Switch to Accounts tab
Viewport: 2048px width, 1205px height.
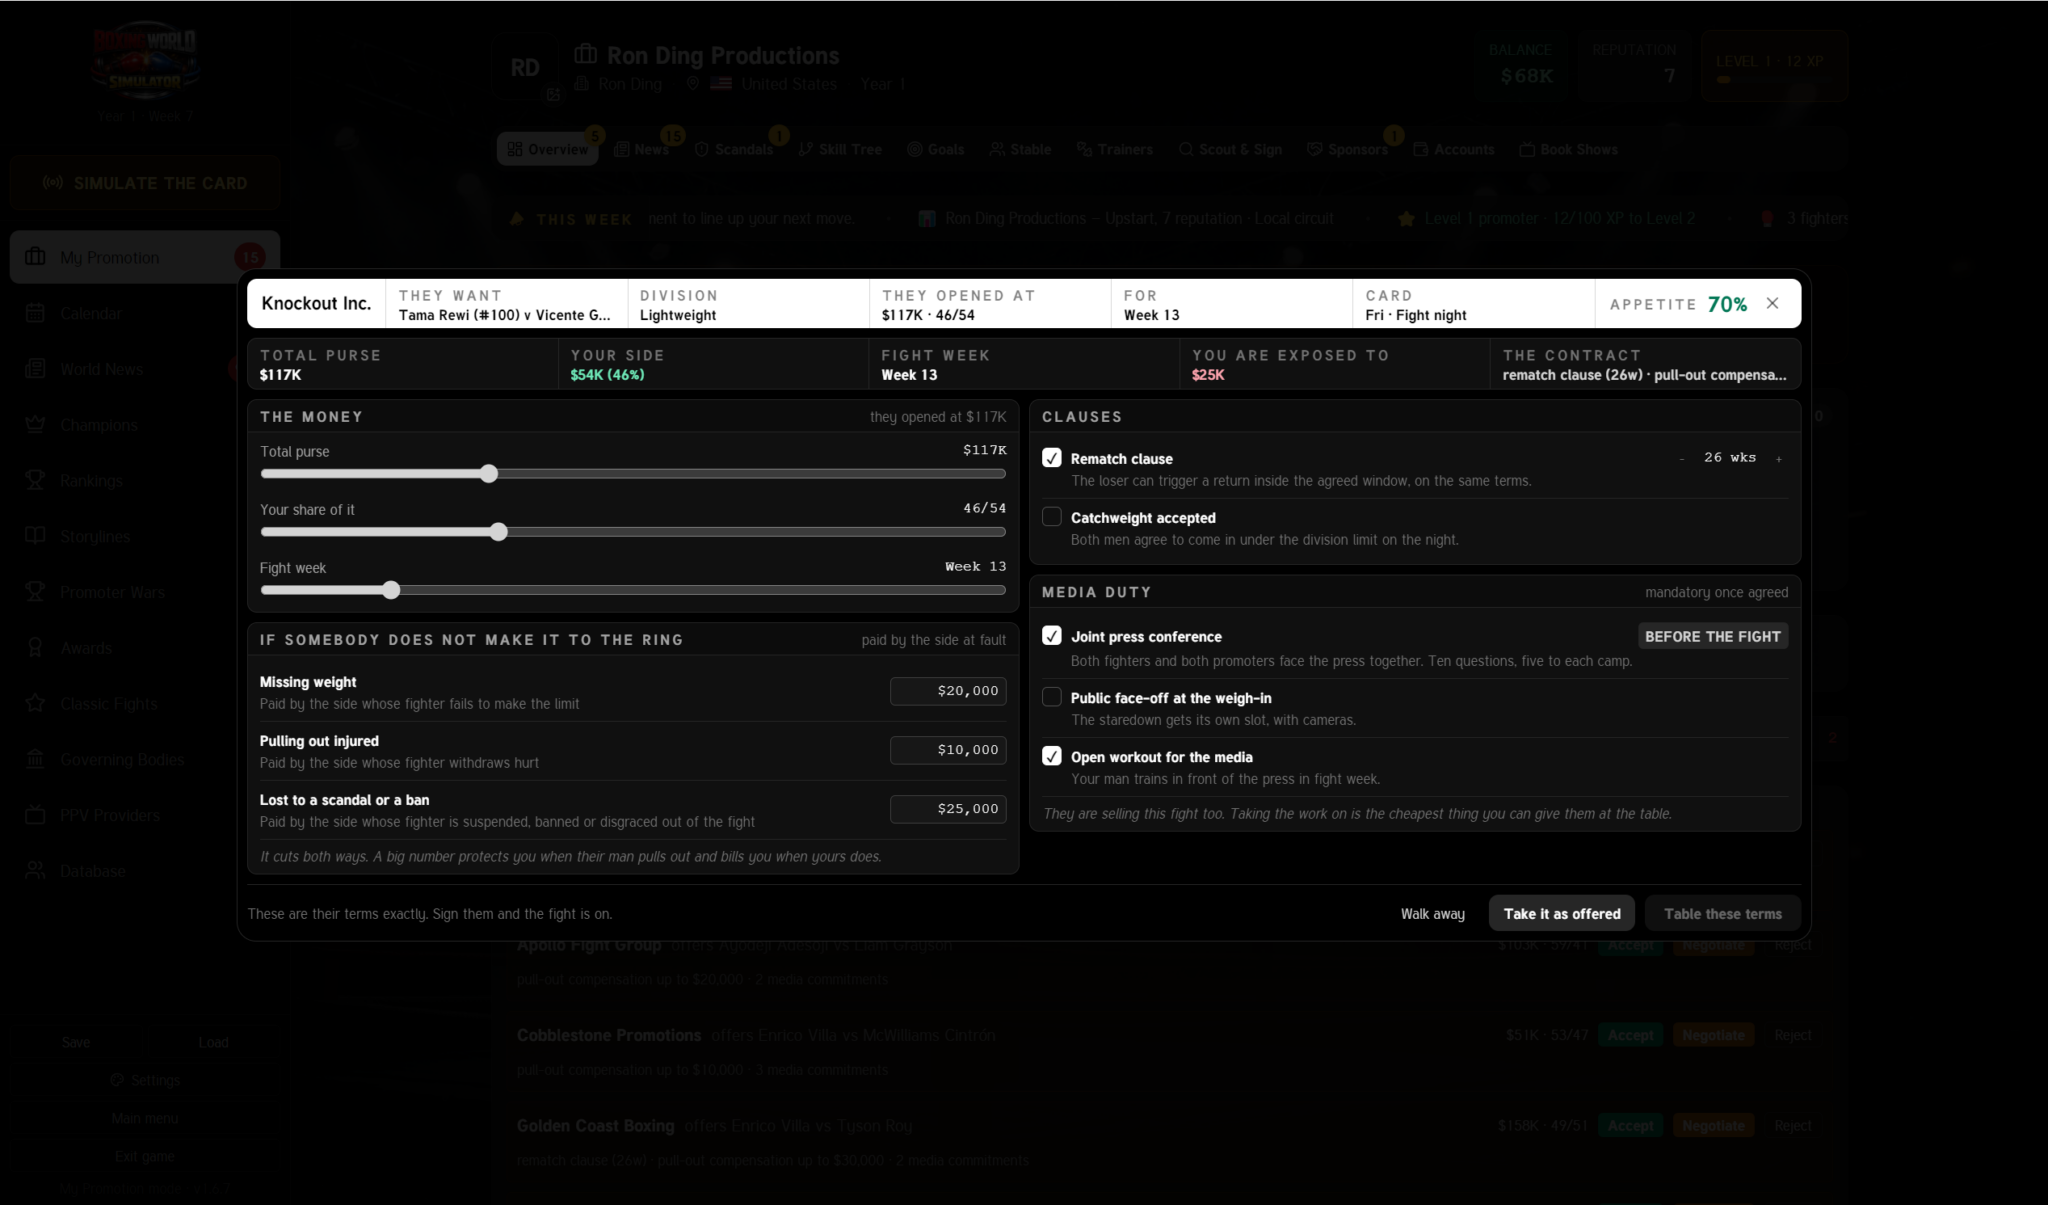pos(1454,149)
